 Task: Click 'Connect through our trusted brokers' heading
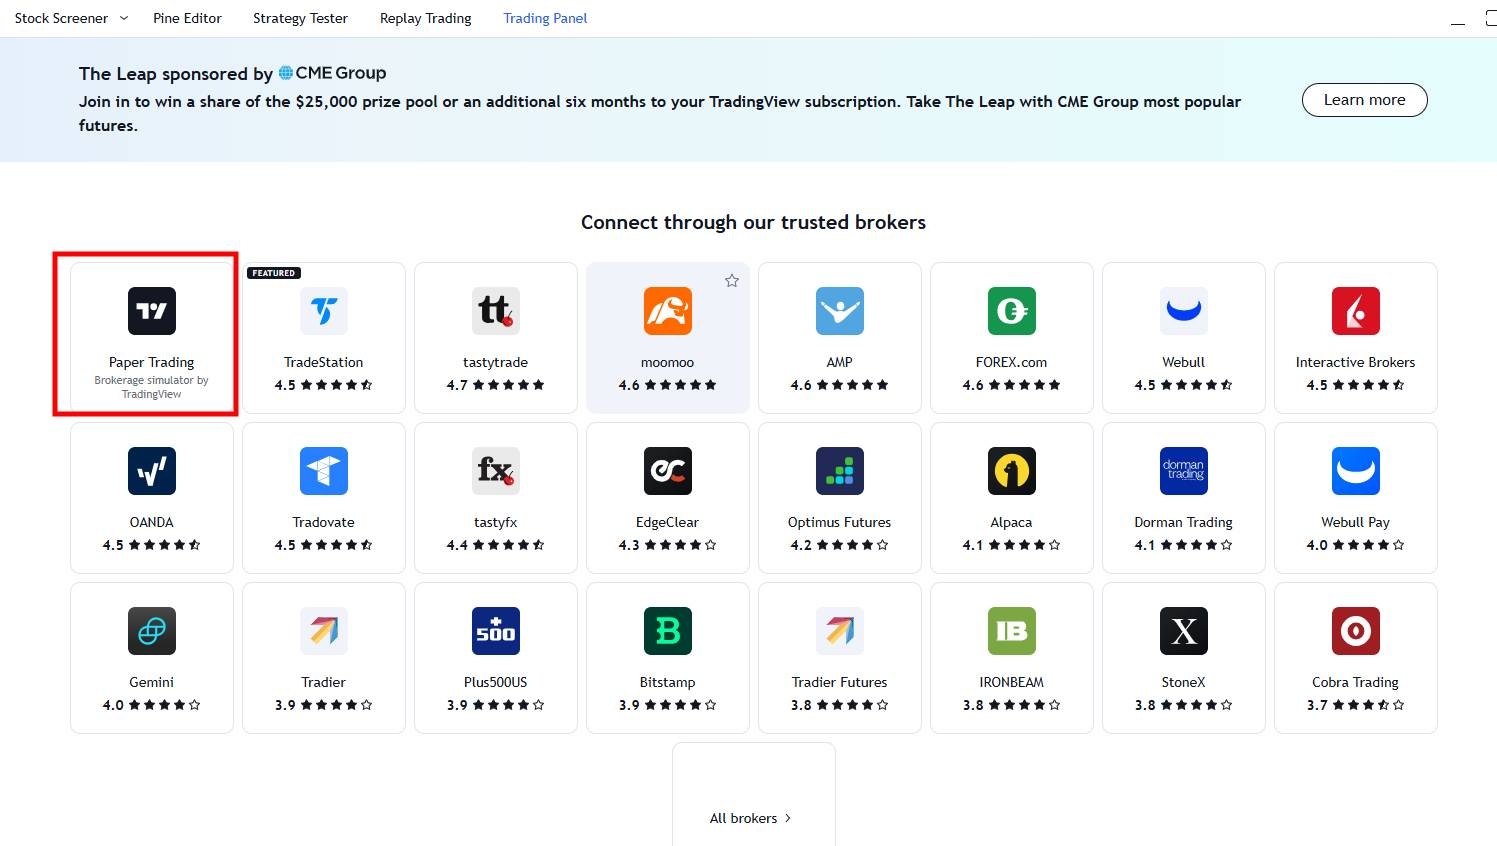[x=753, y=222]
